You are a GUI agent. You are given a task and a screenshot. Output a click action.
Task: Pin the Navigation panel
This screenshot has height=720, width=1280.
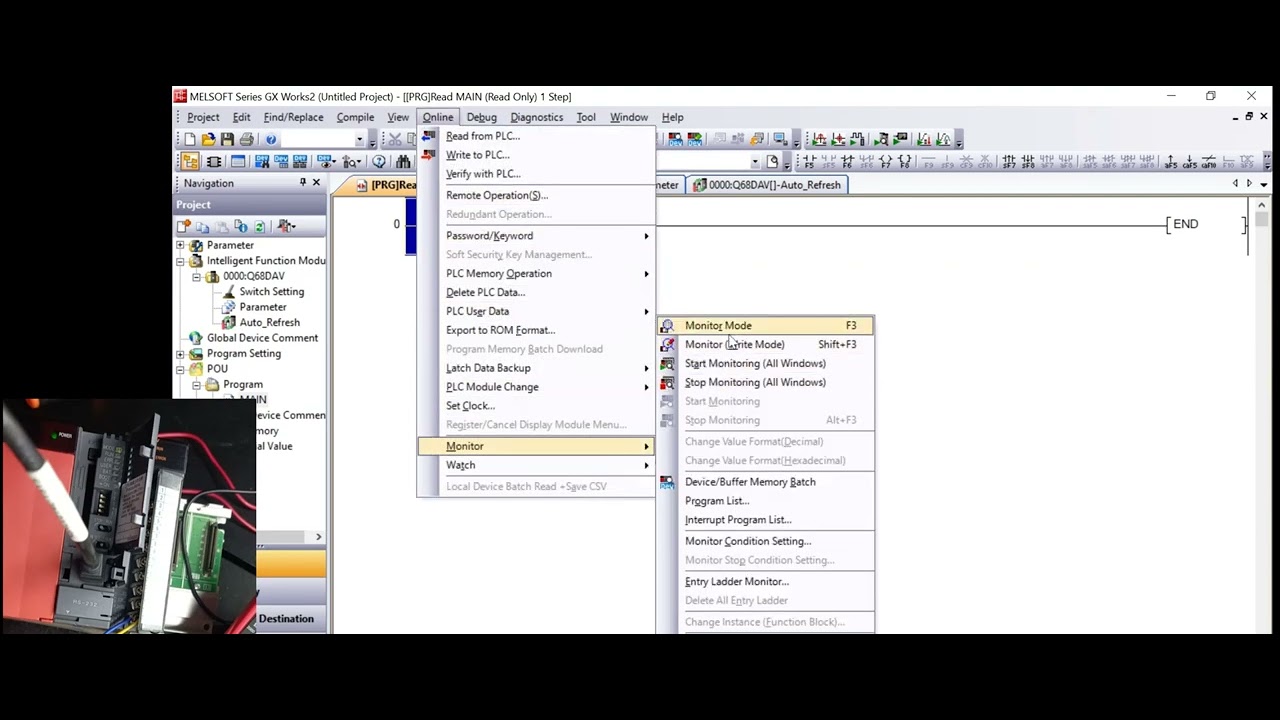click(x=303, y=183)
